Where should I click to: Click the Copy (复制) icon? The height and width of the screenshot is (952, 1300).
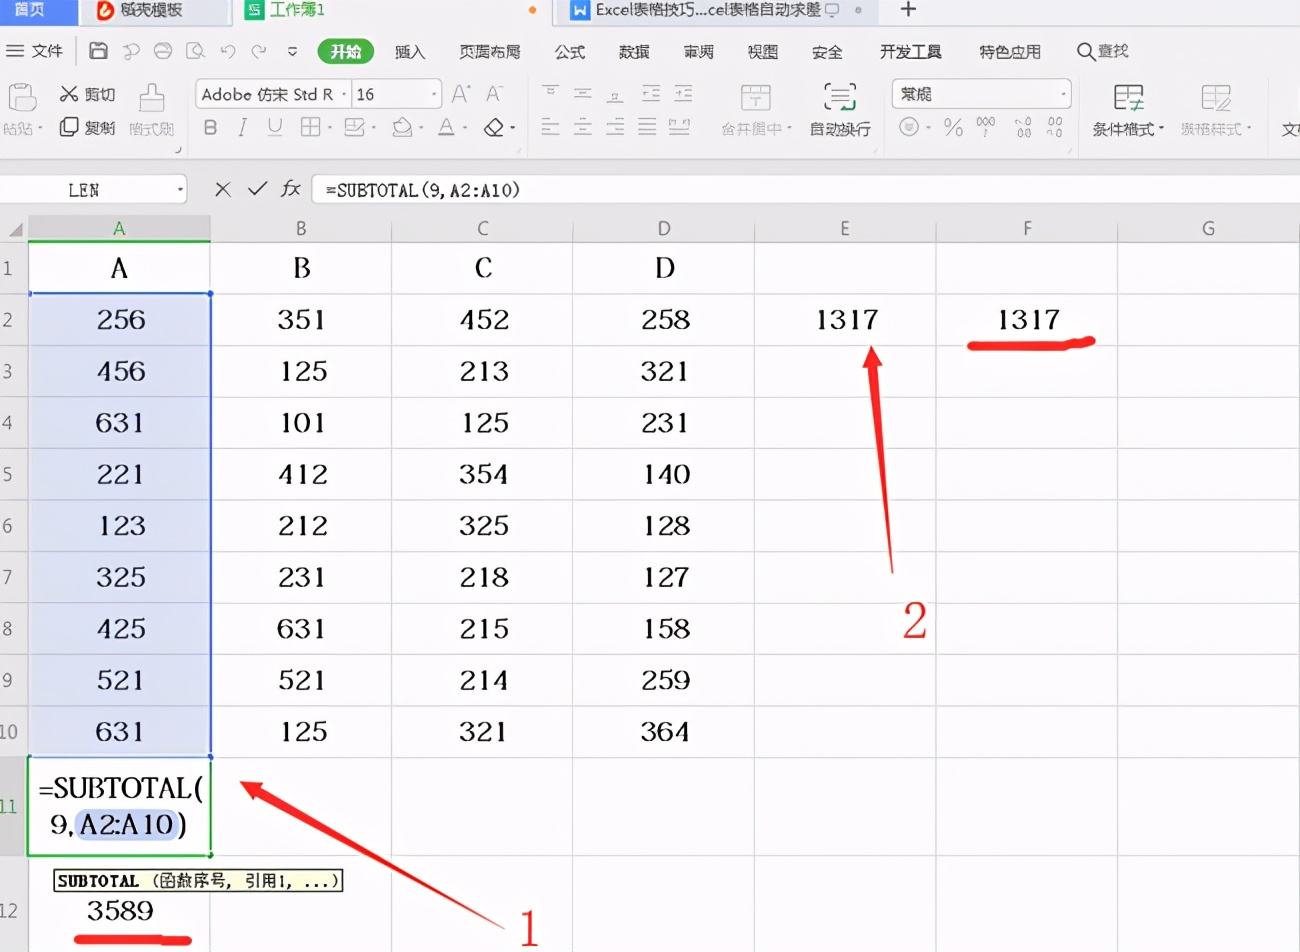67,126
